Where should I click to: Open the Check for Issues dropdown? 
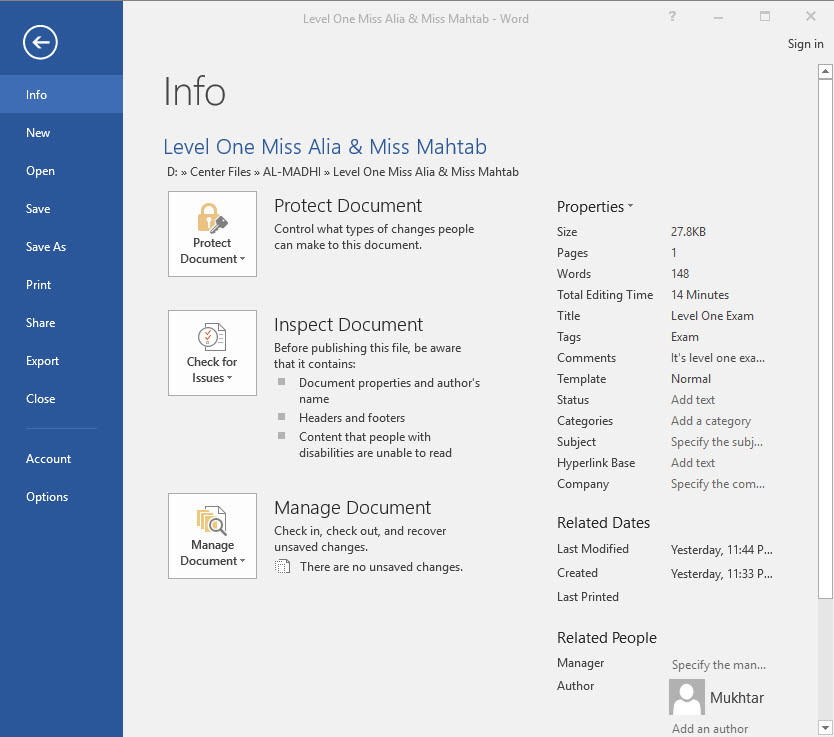[x=212, y=353]
